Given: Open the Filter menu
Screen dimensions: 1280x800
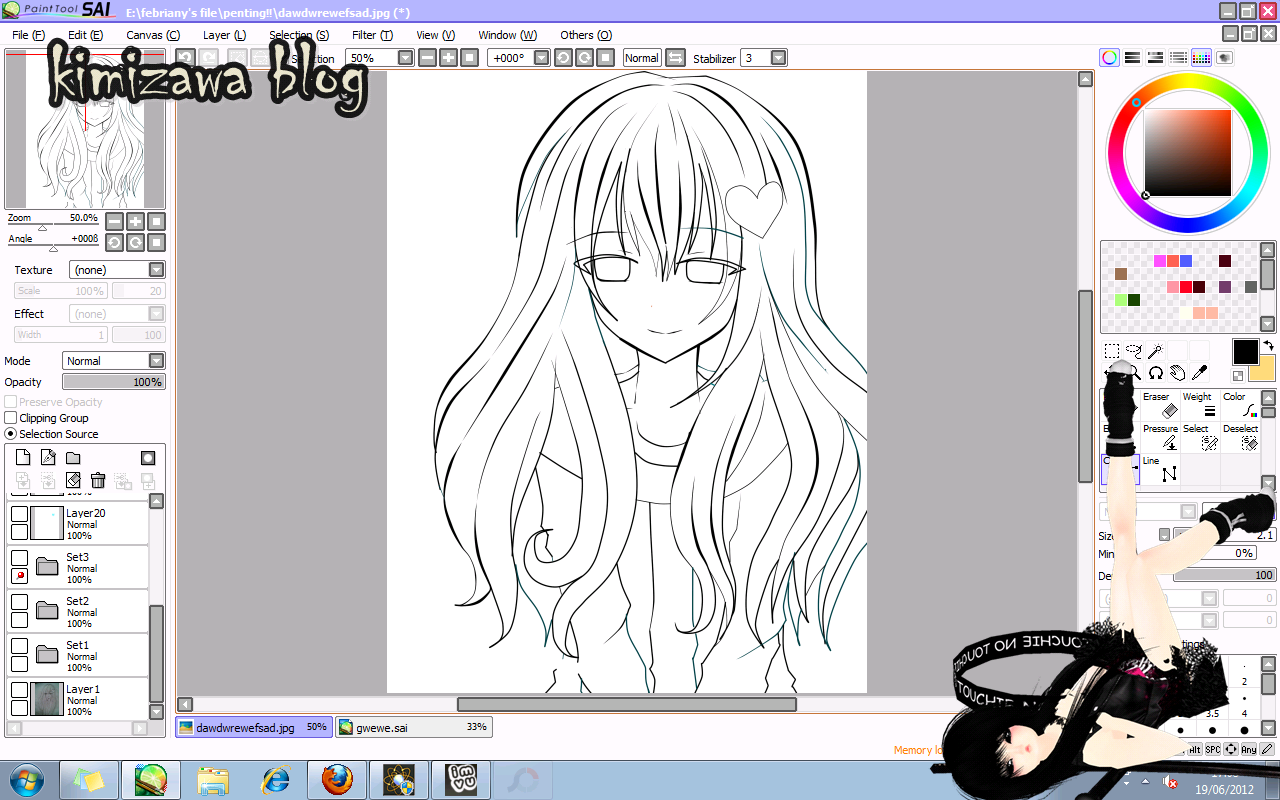Looking at the screenshot, I should click(371, 35).
